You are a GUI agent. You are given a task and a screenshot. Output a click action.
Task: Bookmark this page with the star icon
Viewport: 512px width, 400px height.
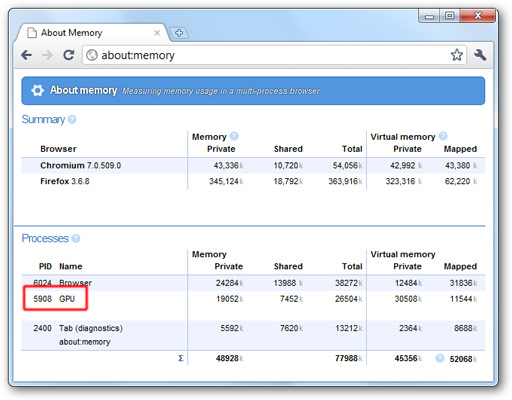[x=457, y=55]
